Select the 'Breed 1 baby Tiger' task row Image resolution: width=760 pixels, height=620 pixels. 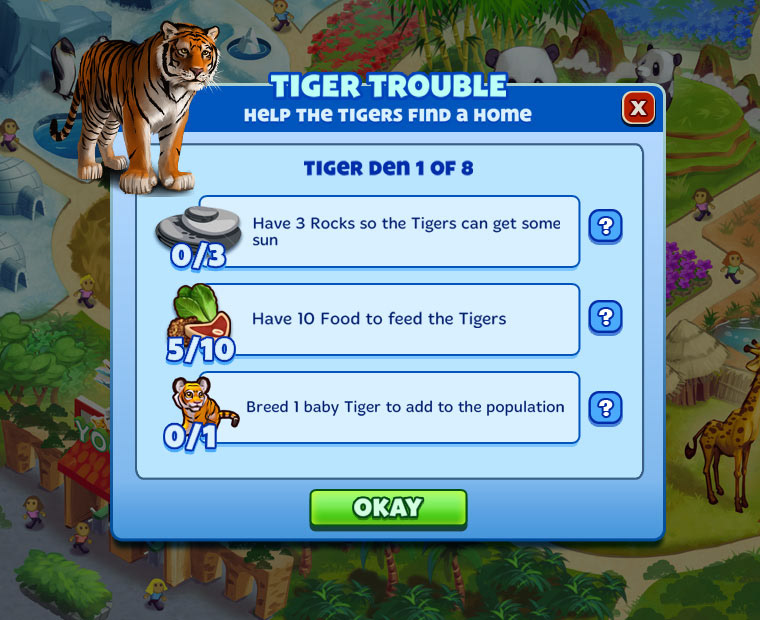pos(389,408)
